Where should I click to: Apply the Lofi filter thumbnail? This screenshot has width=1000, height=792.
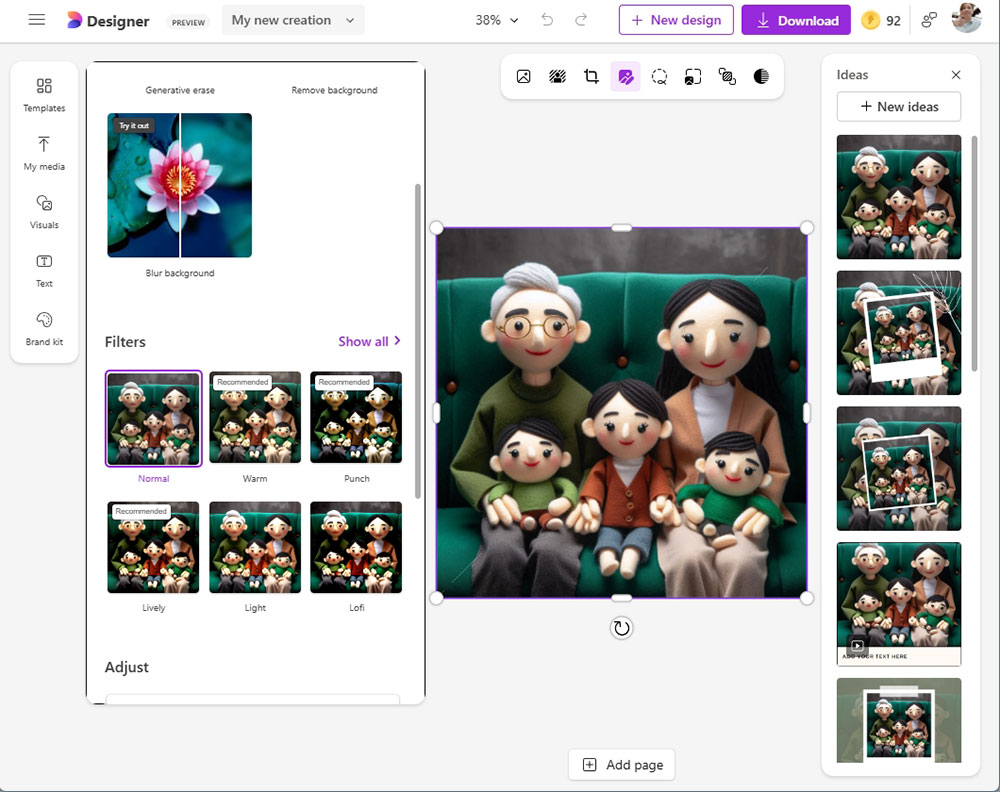(356, 547)
